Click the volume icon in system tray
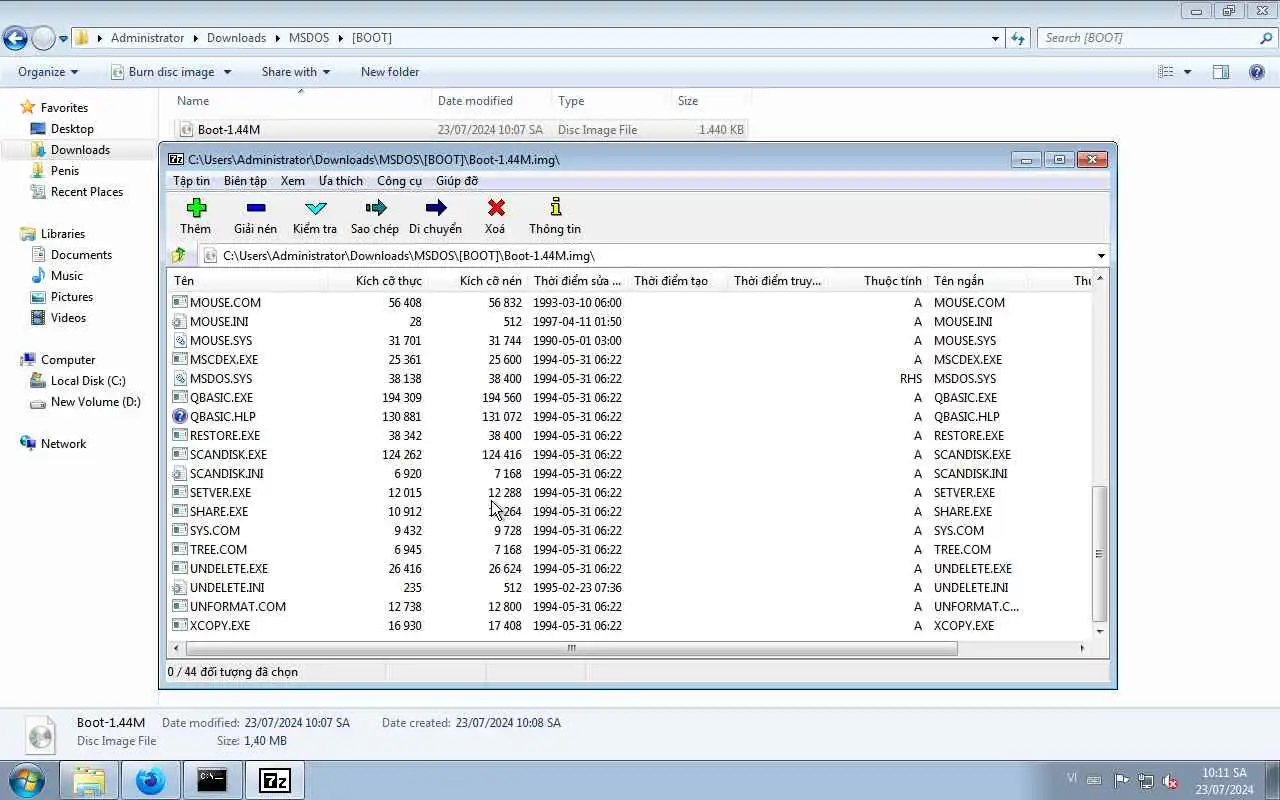This screenshot has width=1280, height=800. point(1170,780)
